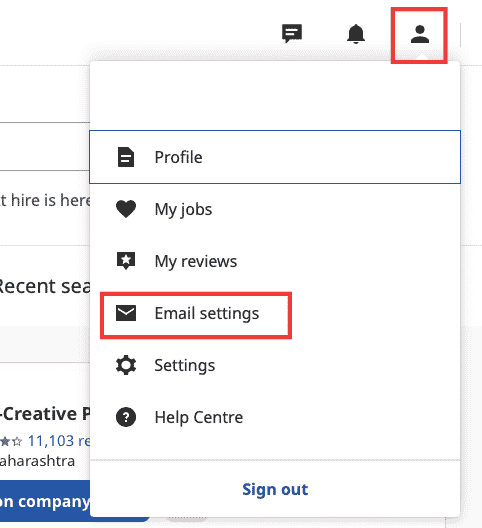Click the star icon beside My reviews
Screen dimensions: 482x528
tap(126, 261)
